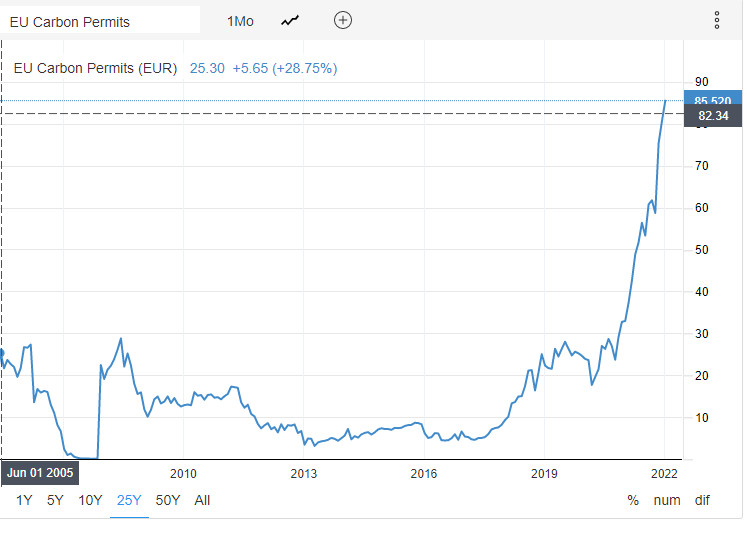This screenshot has height=548, width=747.
Task: Click the 25.30 legend price value
Action: click(206, 68)
